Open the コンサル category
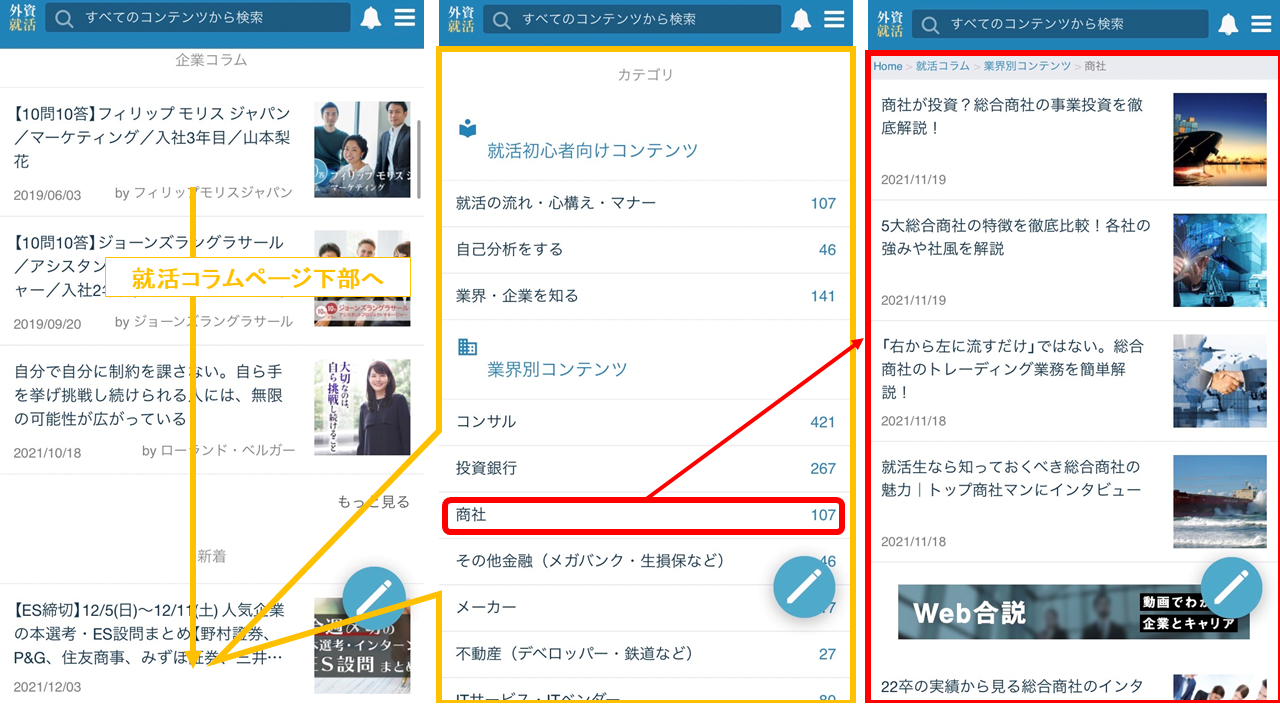 (644, 422)
